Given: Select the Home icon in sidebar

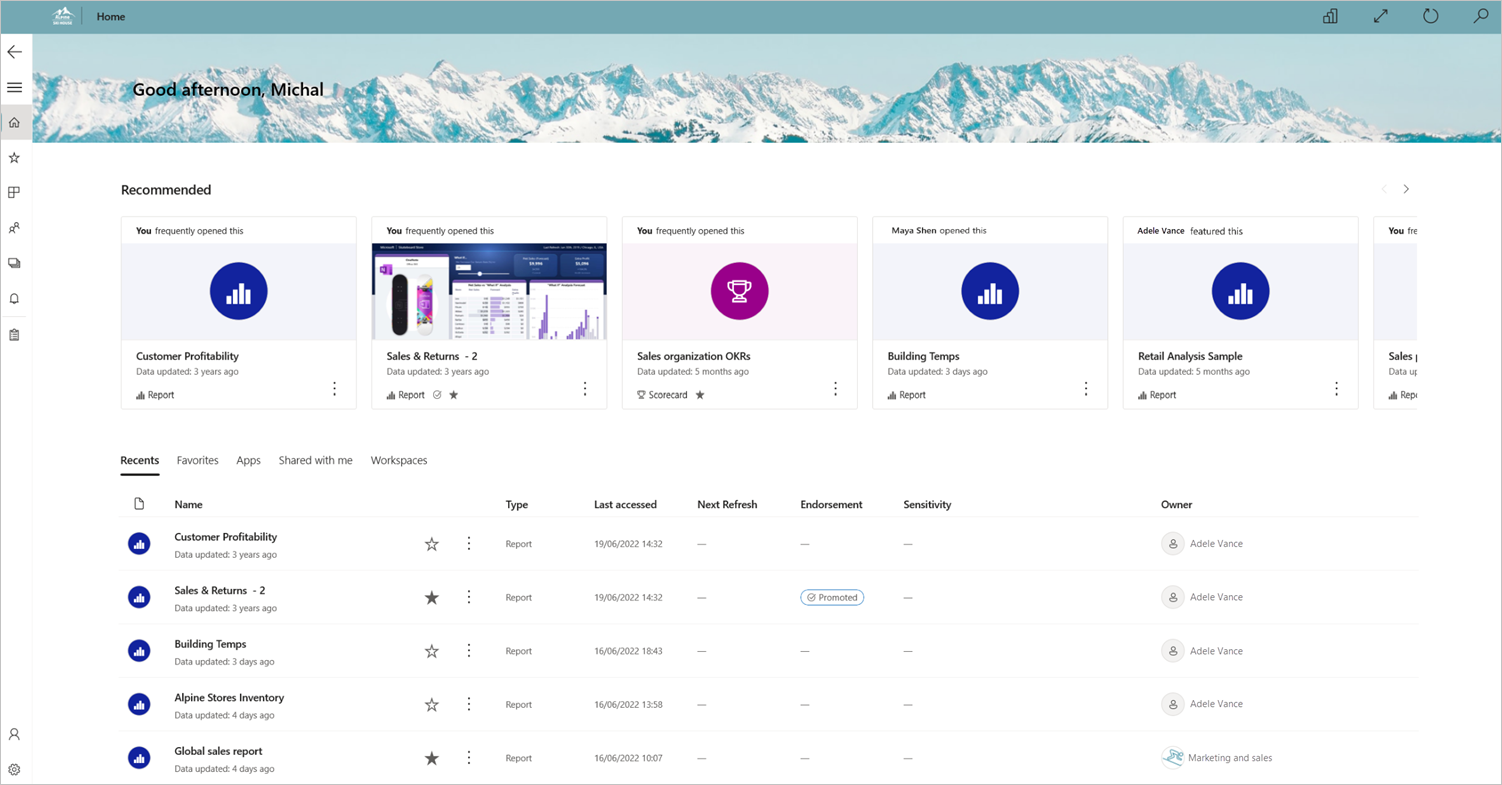Looking at the screenshot, I should 14,123.
